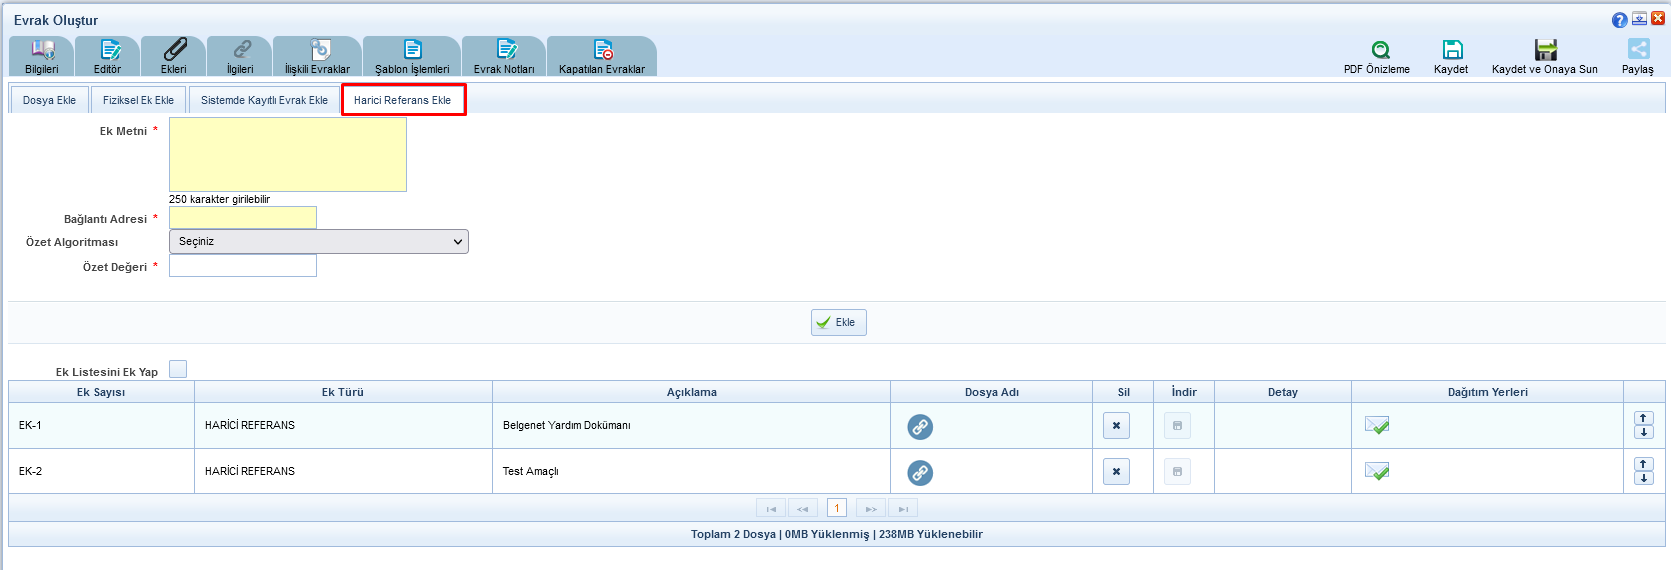1671x570 pixels.
Task: Move EK-1 row down with arrow
Action: [x=1643, y=432]
